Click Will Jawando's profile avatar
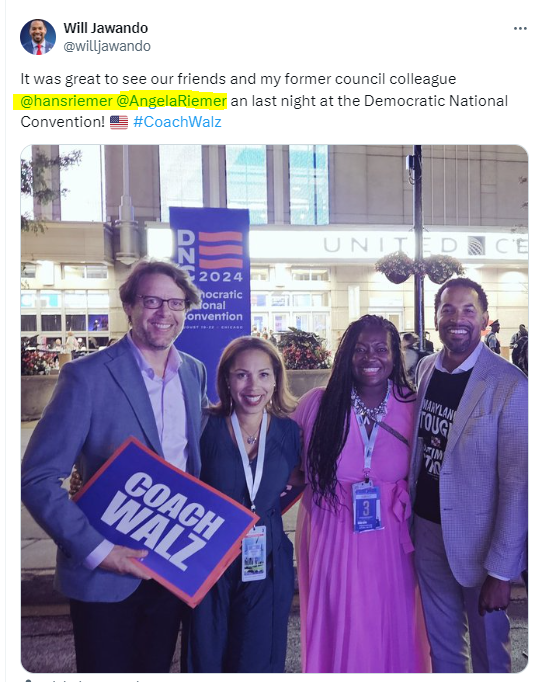The width and height of the screenshot is (543, 682). 38,37
